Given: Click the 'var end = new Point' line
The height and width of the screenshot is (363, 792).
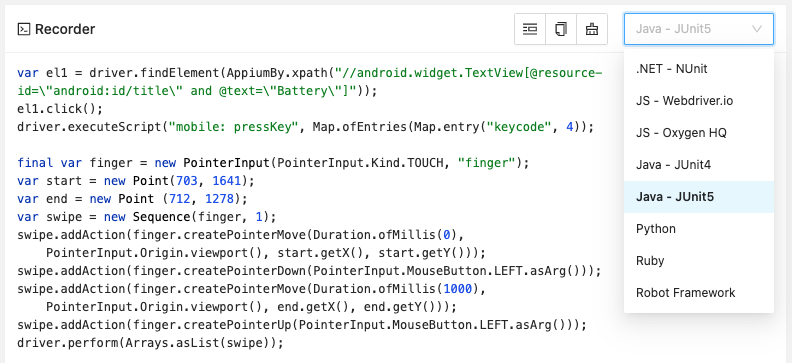Looking at the screenshot, I should click(x=132, y=199).
